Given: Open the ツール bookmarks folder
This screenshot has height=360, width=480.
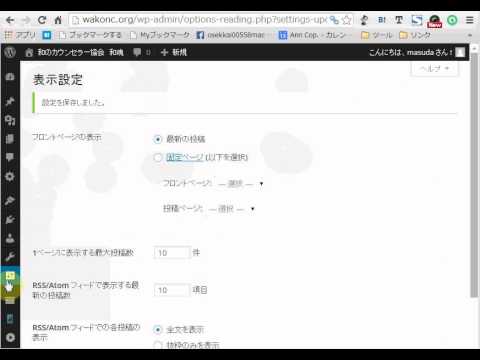Looking at the screenshot, I should [x=377, y=35].
